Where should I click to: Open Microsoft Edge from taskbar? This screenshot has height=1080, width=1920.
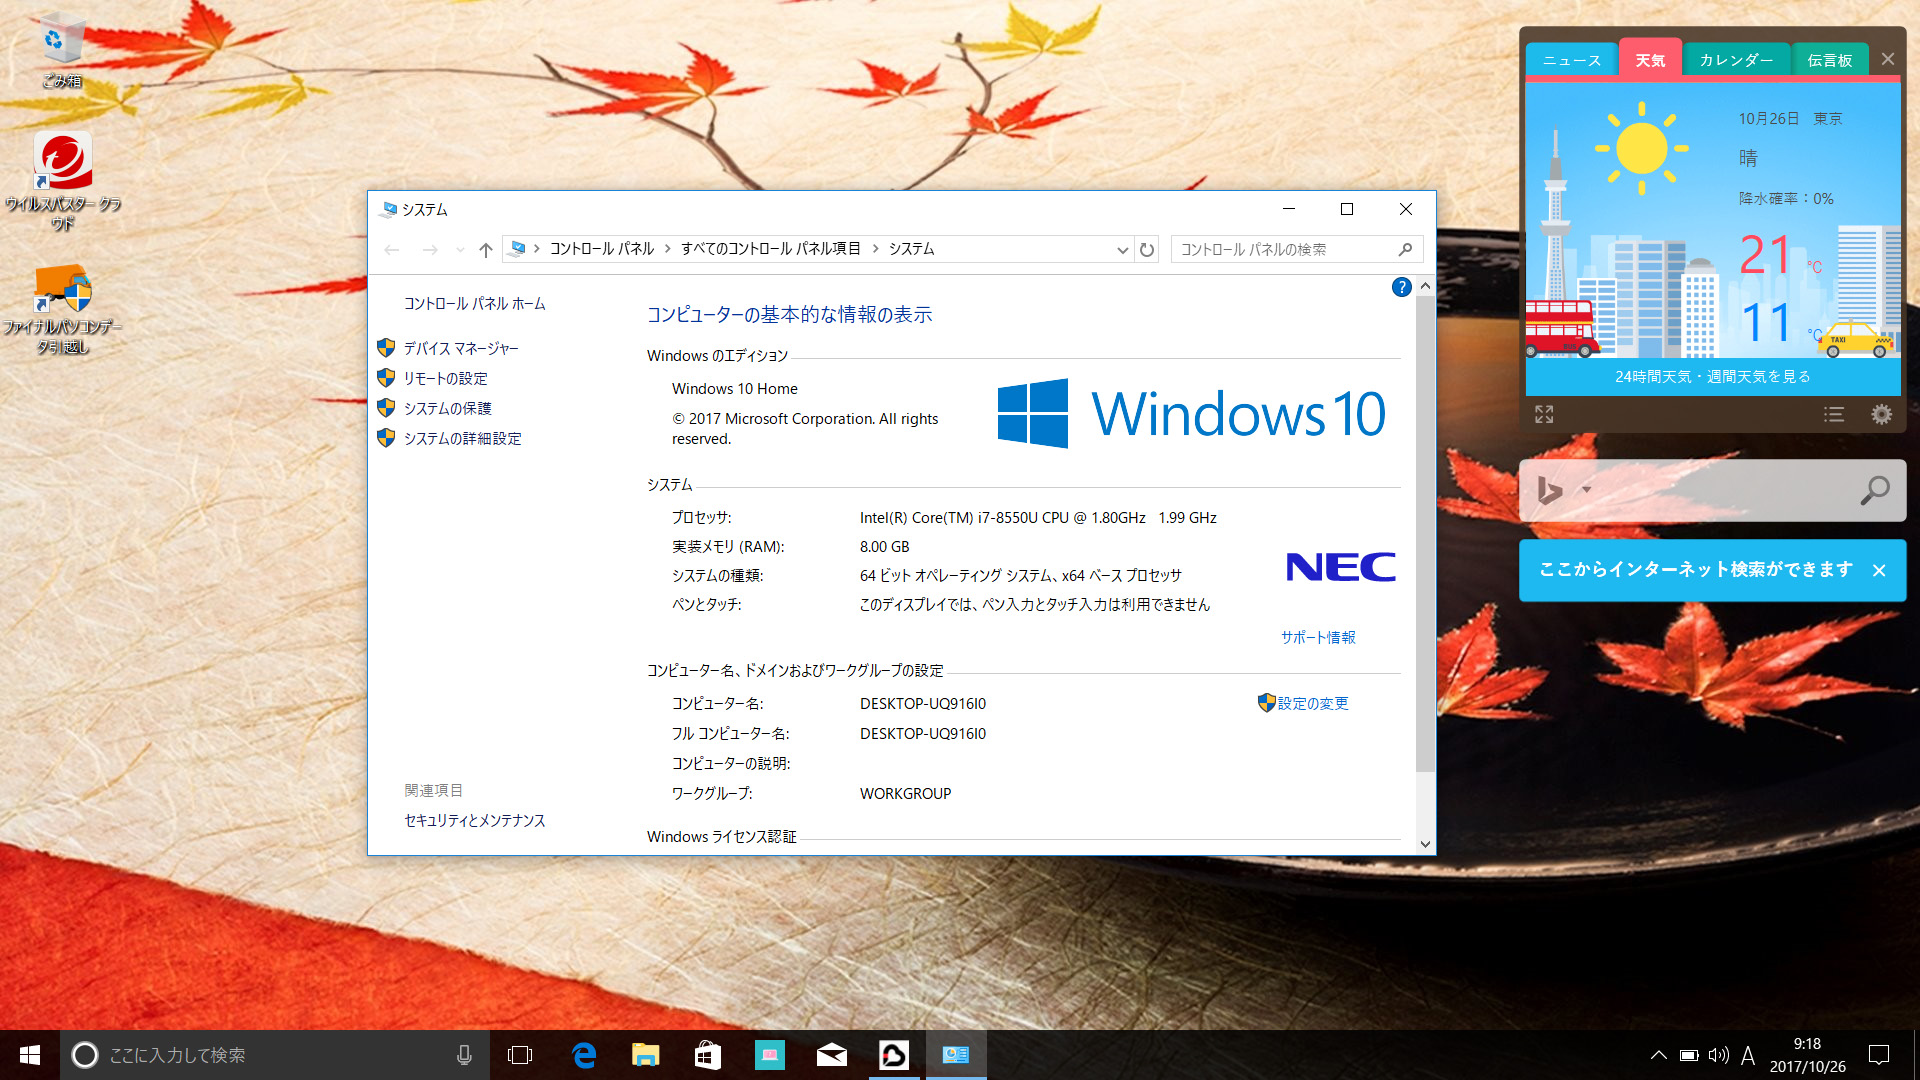coord(584,1055)
